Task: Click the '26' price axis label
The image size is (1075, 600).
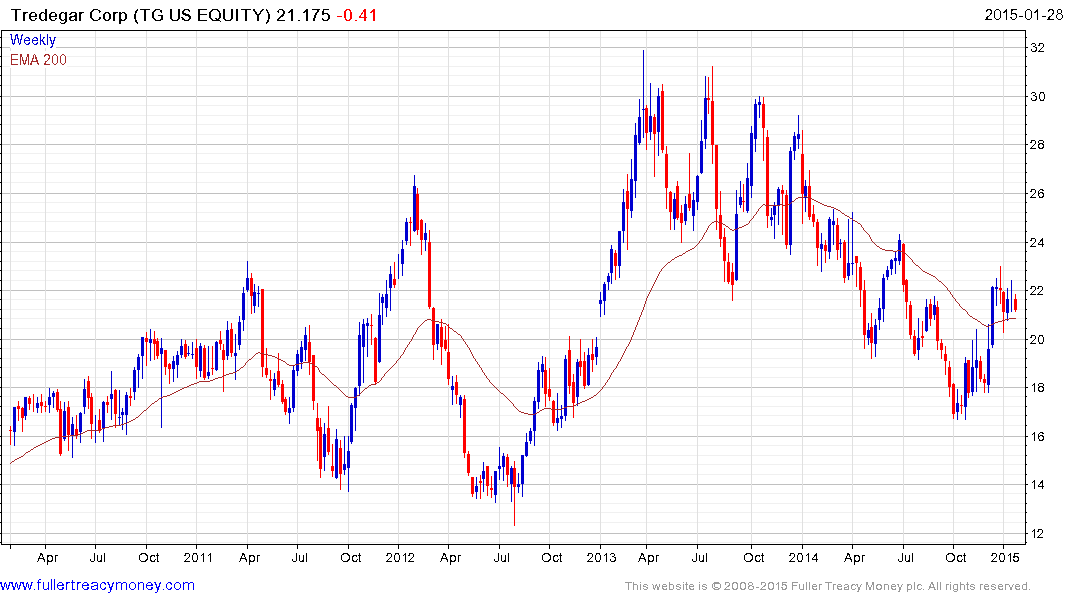Action: point(1037,193)
